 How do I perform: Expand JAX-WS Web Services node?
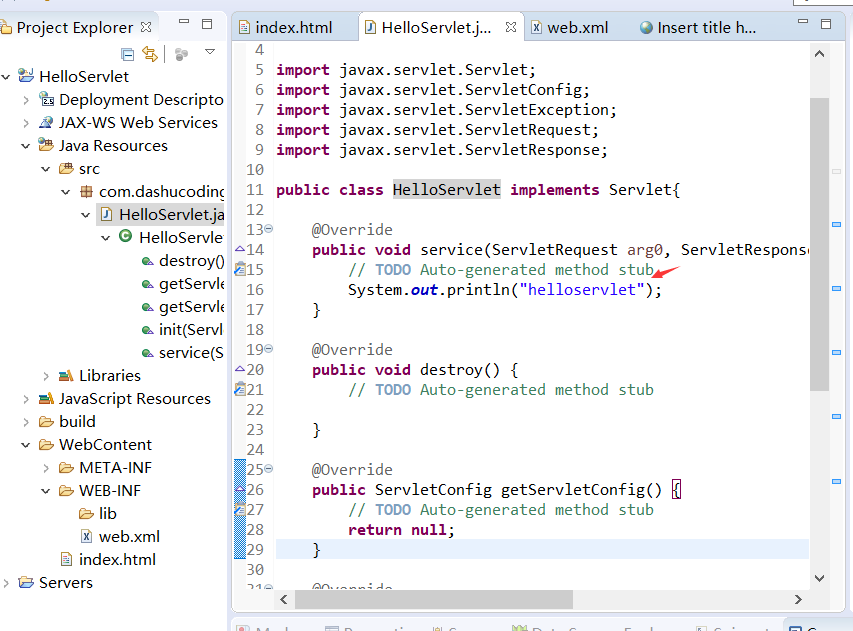pos(26,123)
